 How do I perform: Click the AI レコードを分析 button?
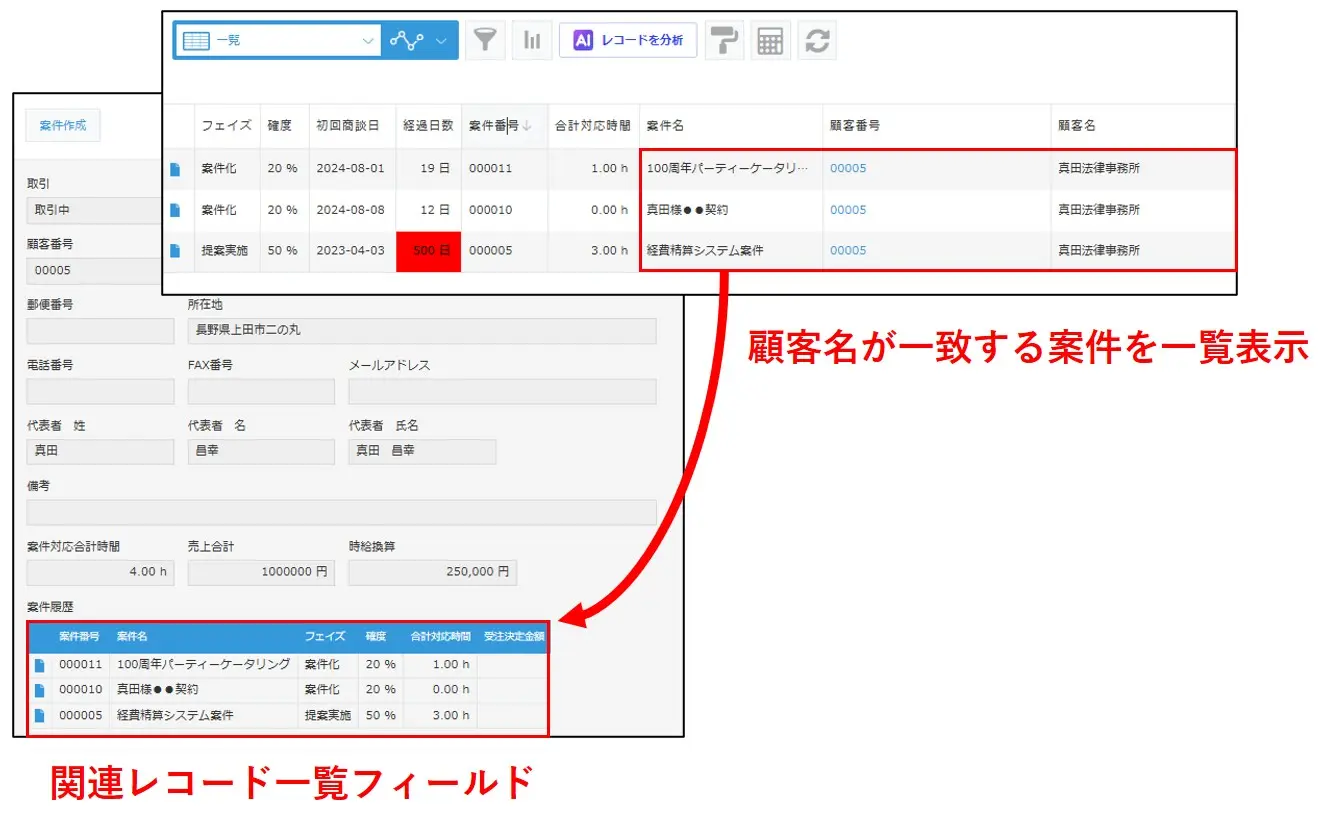point(628,41)
